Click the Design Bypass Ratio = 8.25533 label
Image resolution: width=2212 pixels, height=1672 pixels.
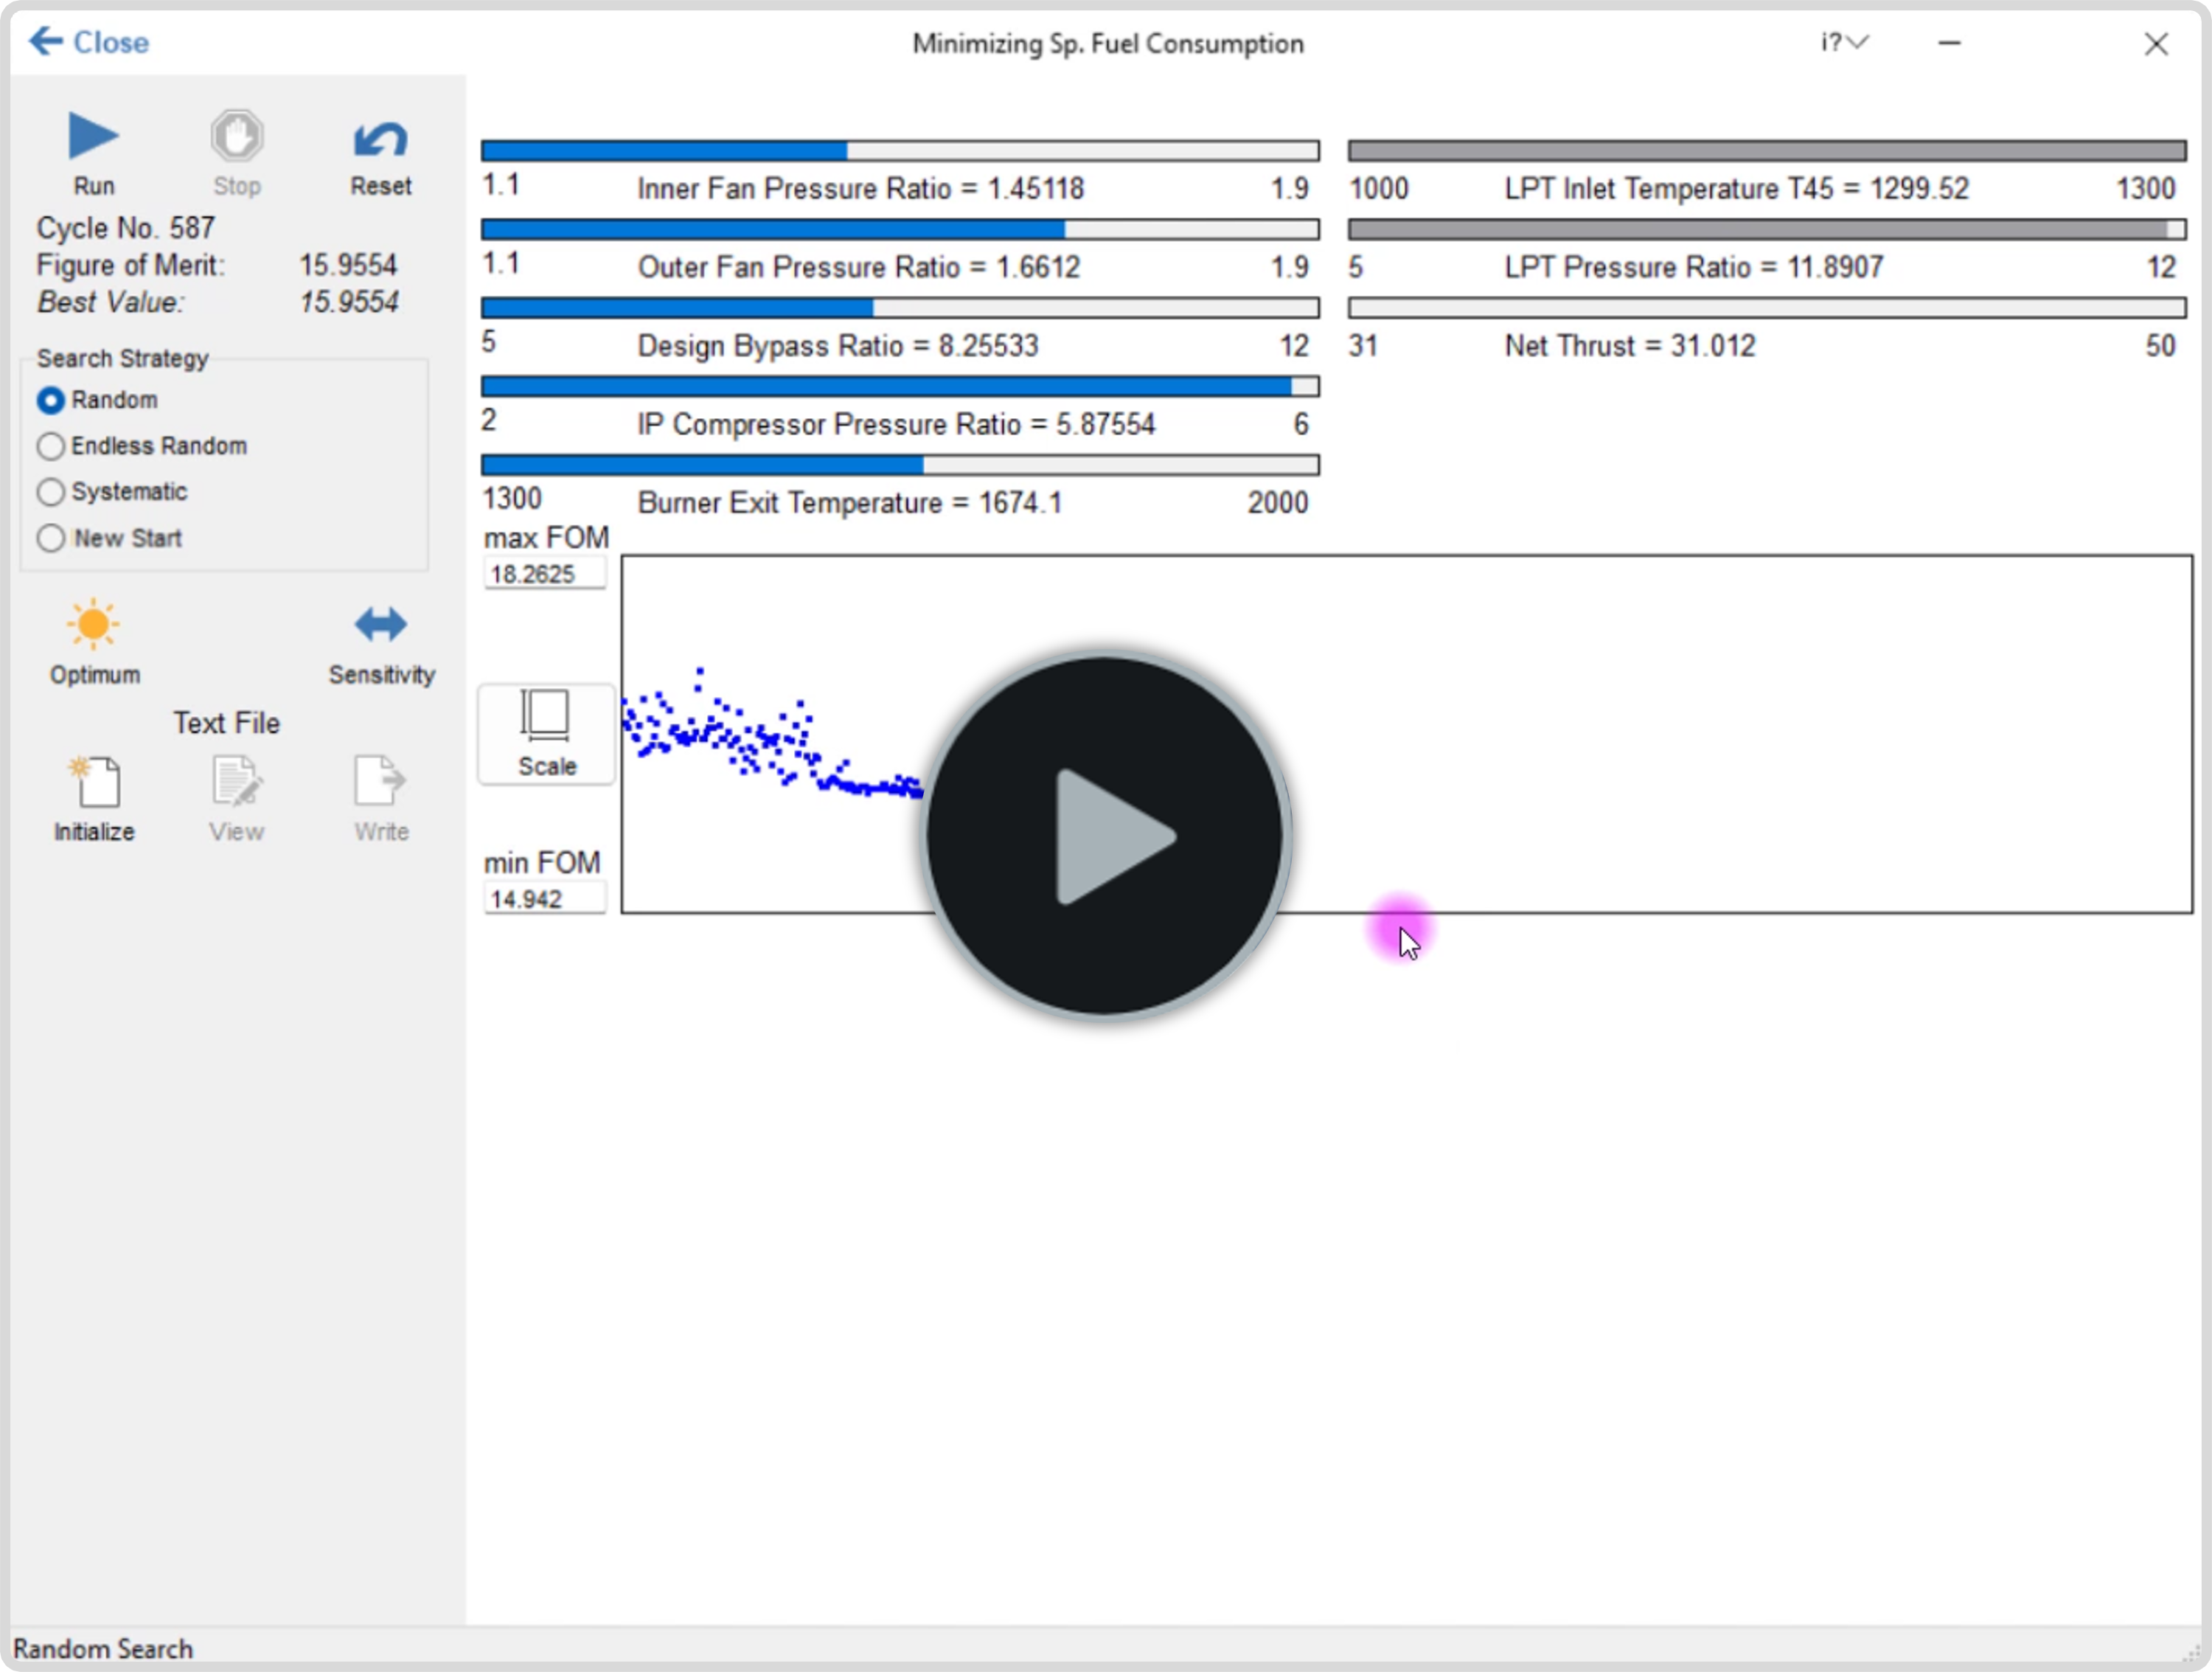838,346
